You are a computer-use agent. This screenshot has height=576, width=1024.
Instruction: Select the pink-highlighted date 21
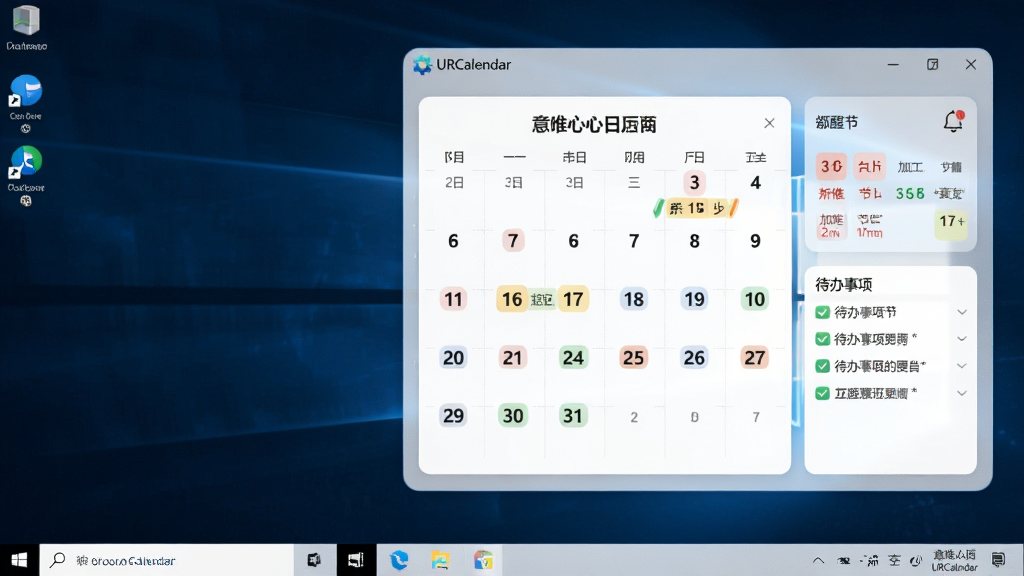point(513,357)
